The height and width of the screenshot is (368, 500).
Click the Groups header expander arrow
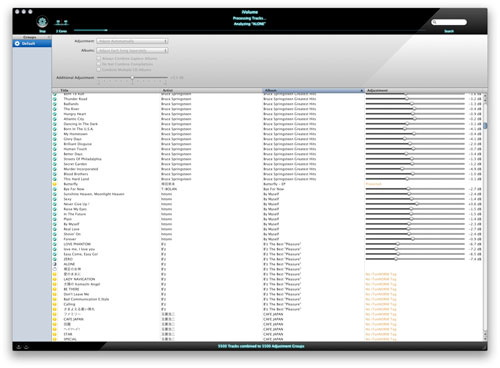click(49, 37)
